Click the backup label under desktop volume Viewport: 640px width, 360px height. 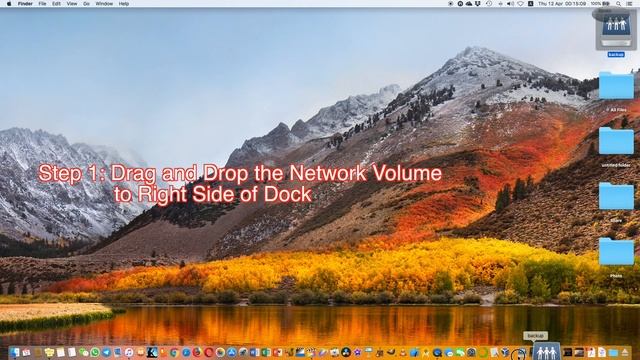pos(616,54)
